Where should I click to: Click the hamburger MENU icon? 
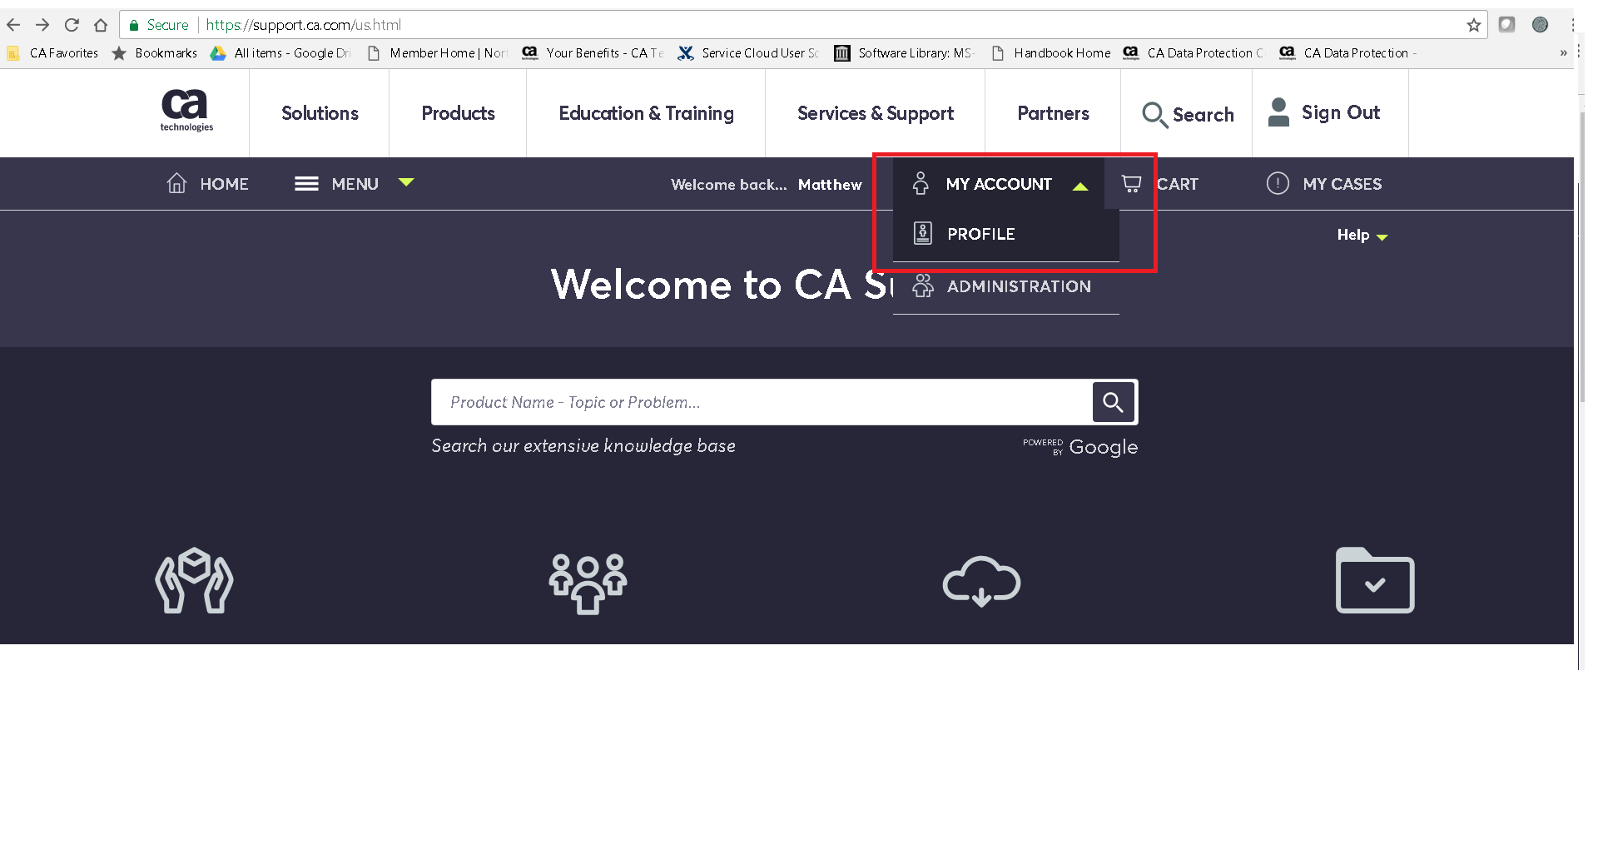click(306, 184)
